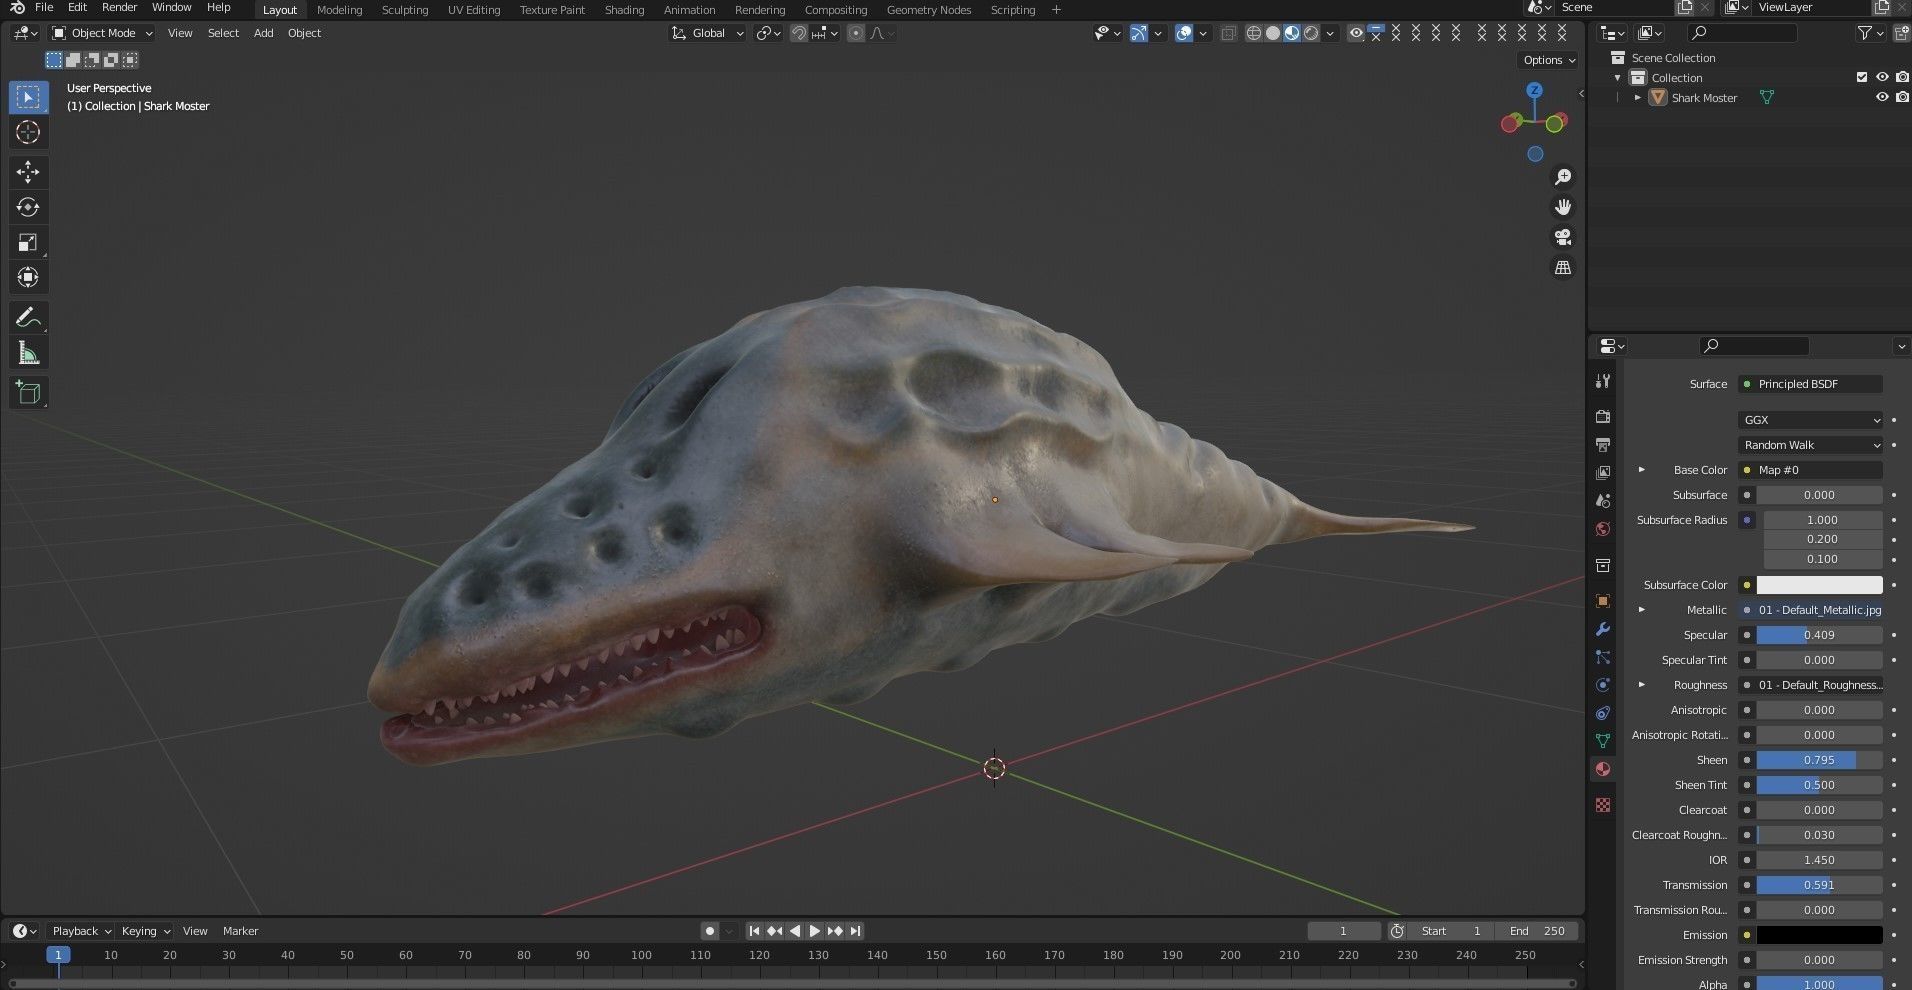Switch to Shading workspace tab
Screen dimensions: 1912x990
tap(624, 10)
